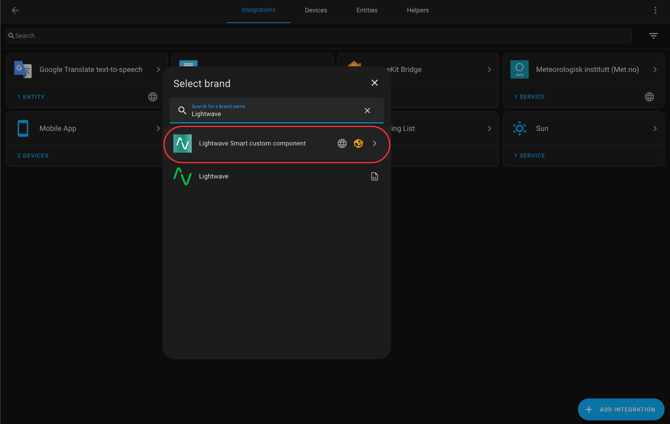
Task: Click 1 SERVICE link under Met.no
Action: click(x=529, y=97)
